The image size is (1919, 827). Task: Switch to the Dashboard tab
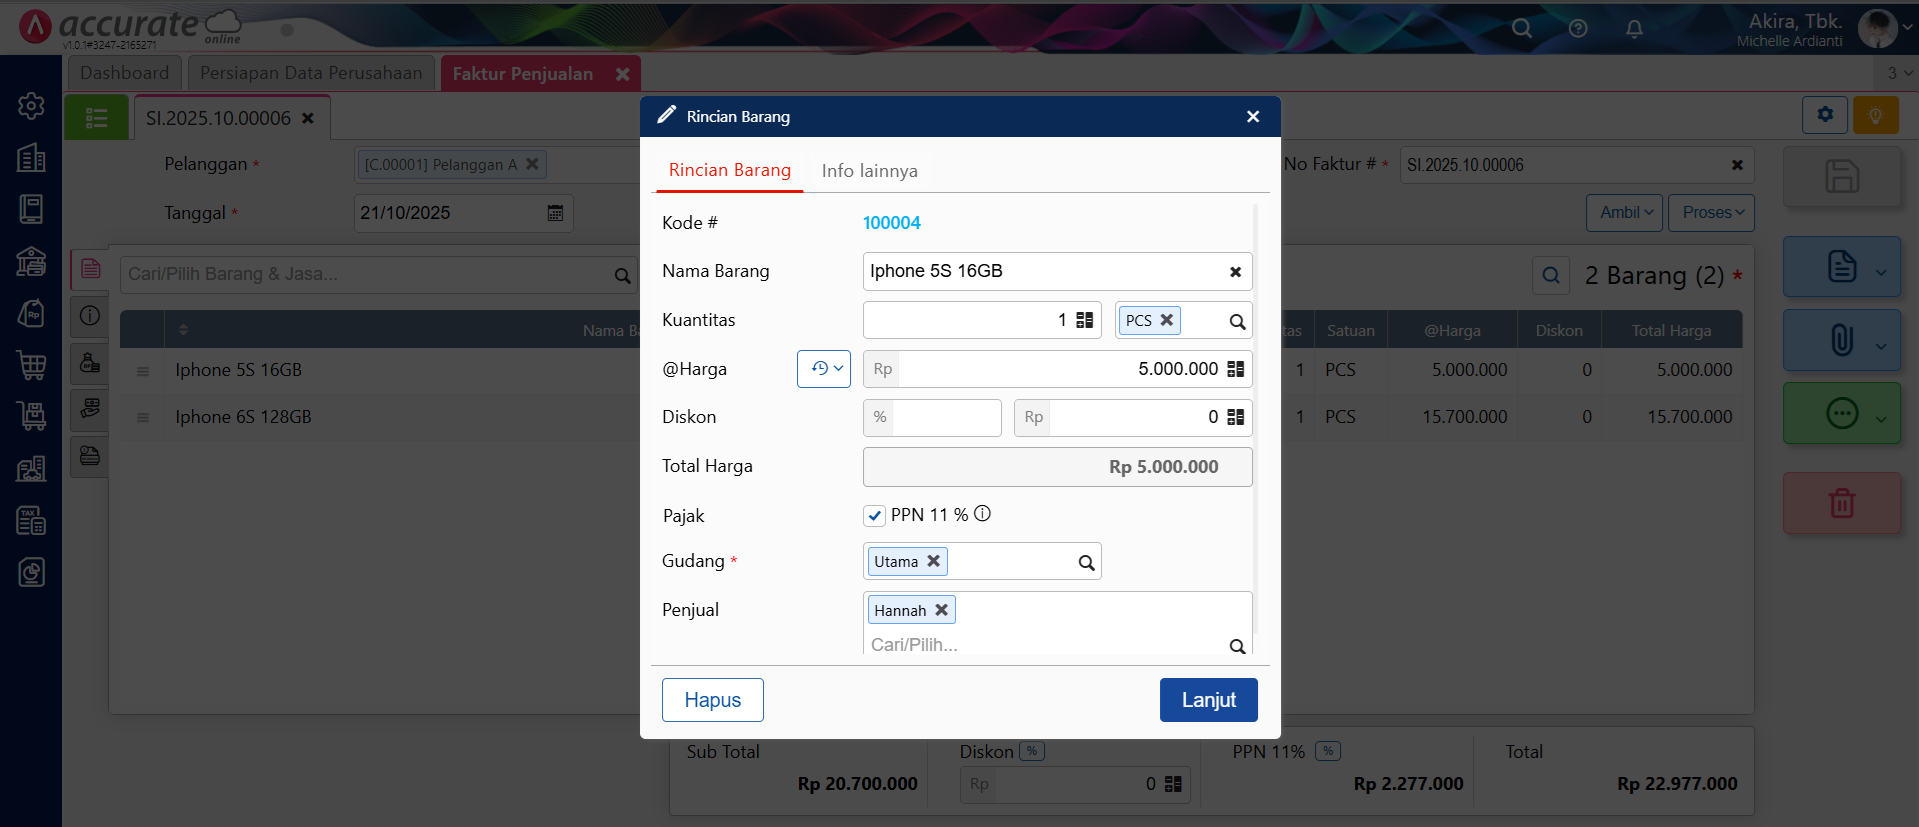point(124,73)
